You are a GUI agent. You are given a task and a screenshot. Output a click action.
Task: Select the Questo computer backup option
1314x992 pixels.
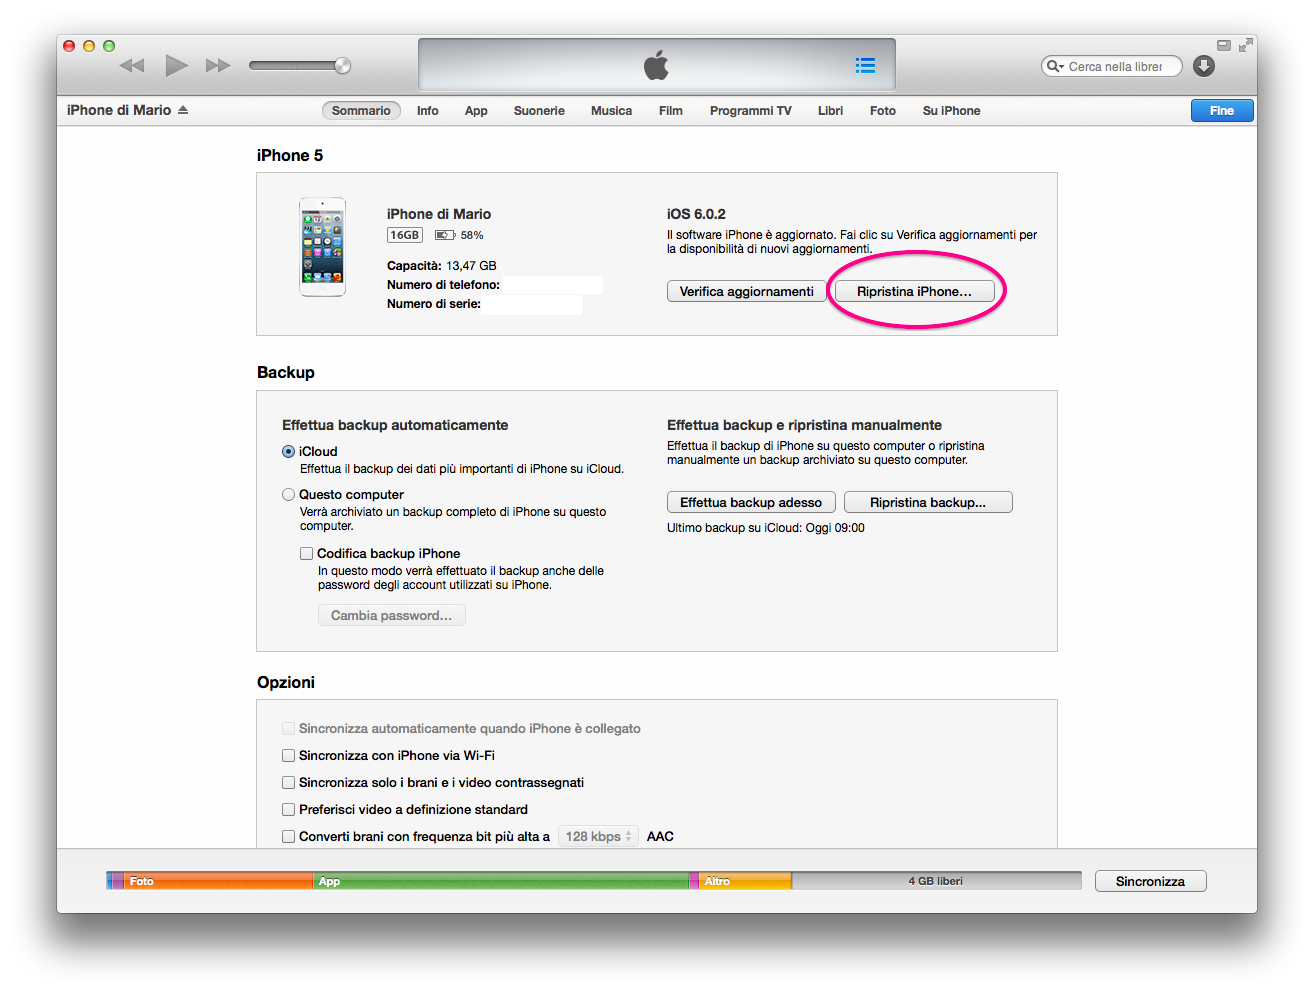(289, 495)
